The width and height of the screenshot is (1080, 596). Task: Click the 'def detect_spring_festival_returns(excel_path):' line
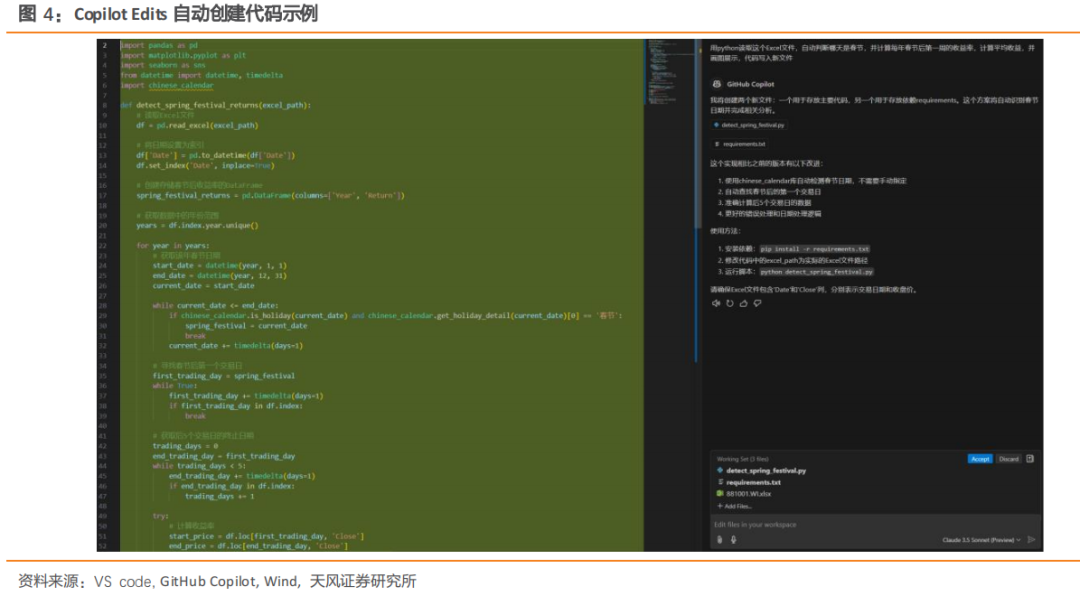(x=216, y=105)
